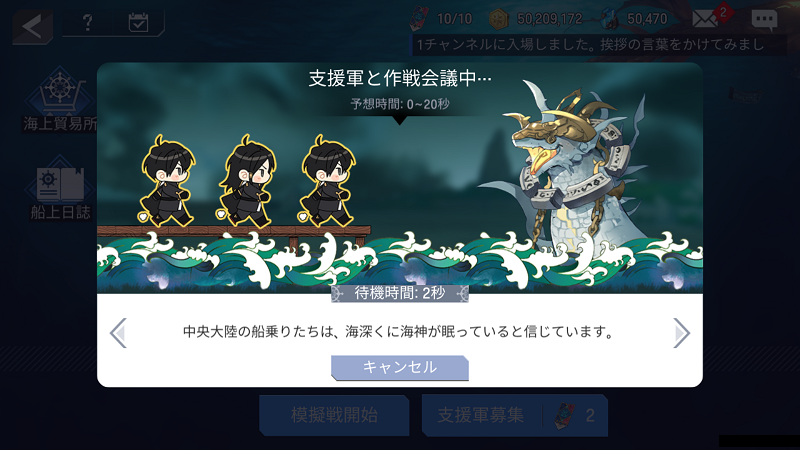Tap the 待機時間 waiting time label
This screenshot has width=800, height=450.
coord(400,293)
